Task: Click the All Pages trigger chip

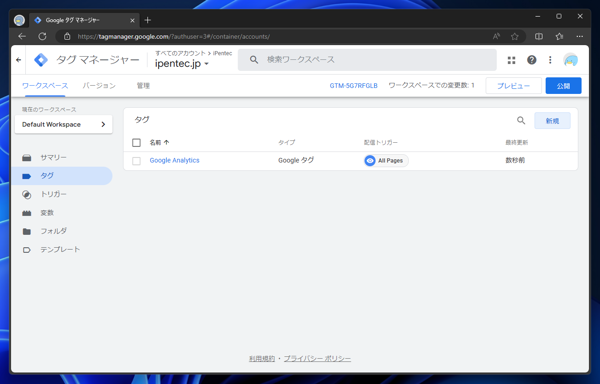Action: 386,161
